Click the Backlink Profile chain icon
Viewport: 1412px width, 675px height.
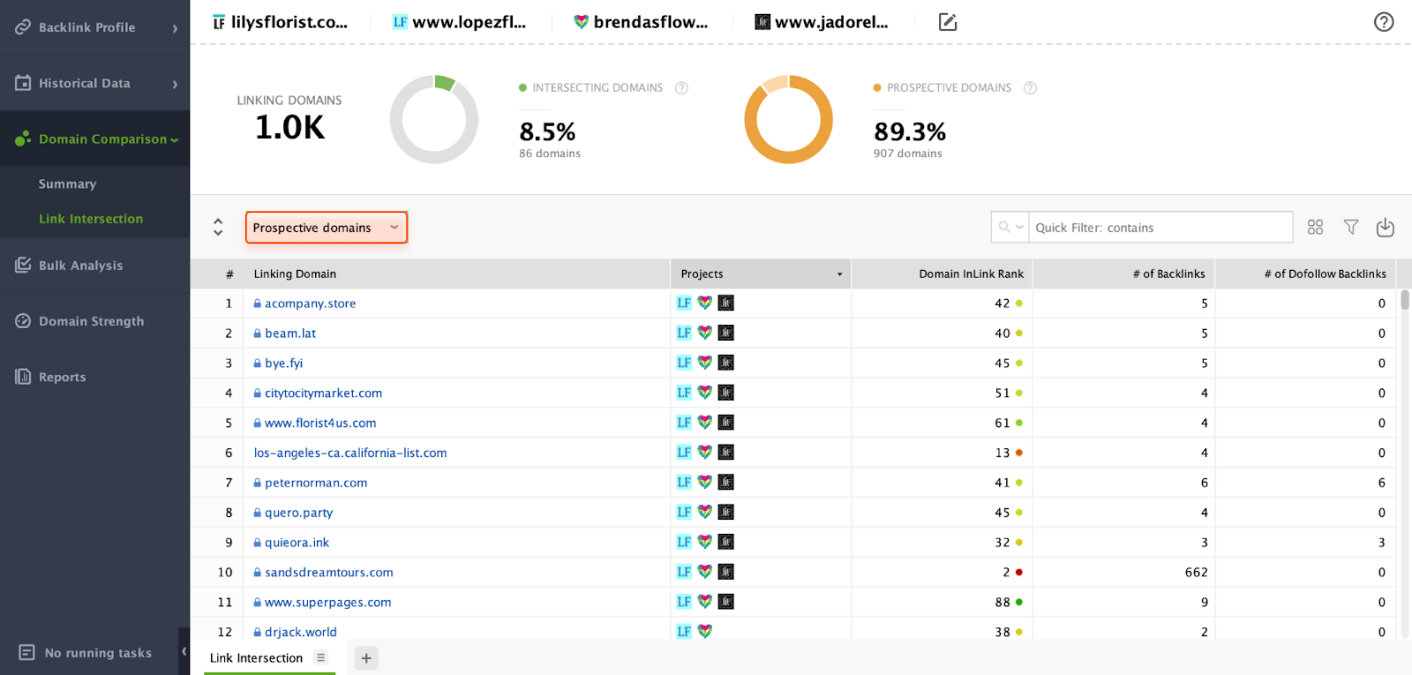click(22, 27)
